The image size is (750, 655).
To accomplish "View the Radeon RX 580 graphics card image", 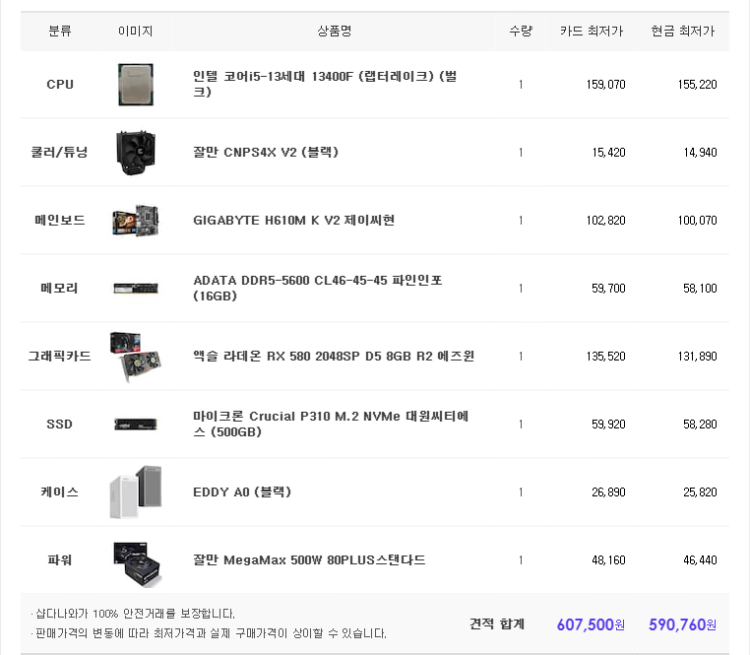I will tap(136, 356).
